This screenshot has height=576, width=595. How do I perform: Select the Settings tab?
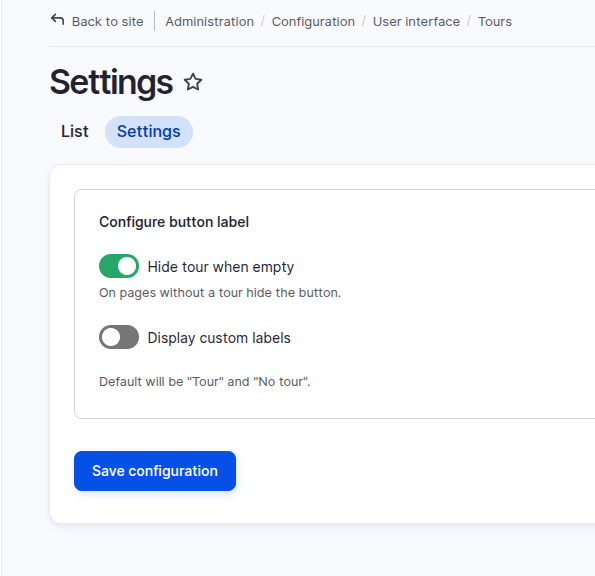[x=149, y=132]
